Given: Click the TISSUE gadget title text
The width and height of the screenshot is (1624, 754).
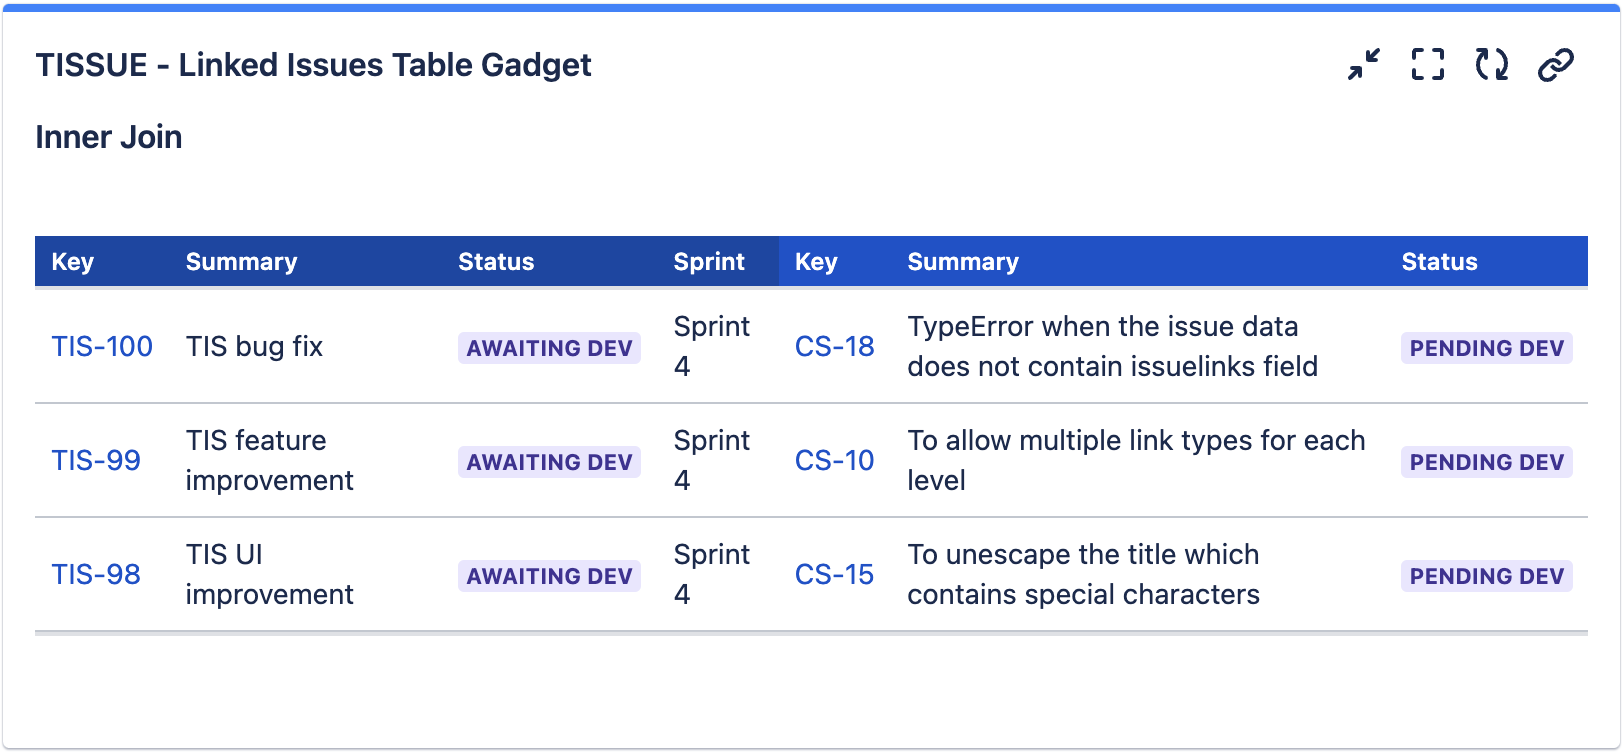Looking at the screenshot, I should click(313, 65).
